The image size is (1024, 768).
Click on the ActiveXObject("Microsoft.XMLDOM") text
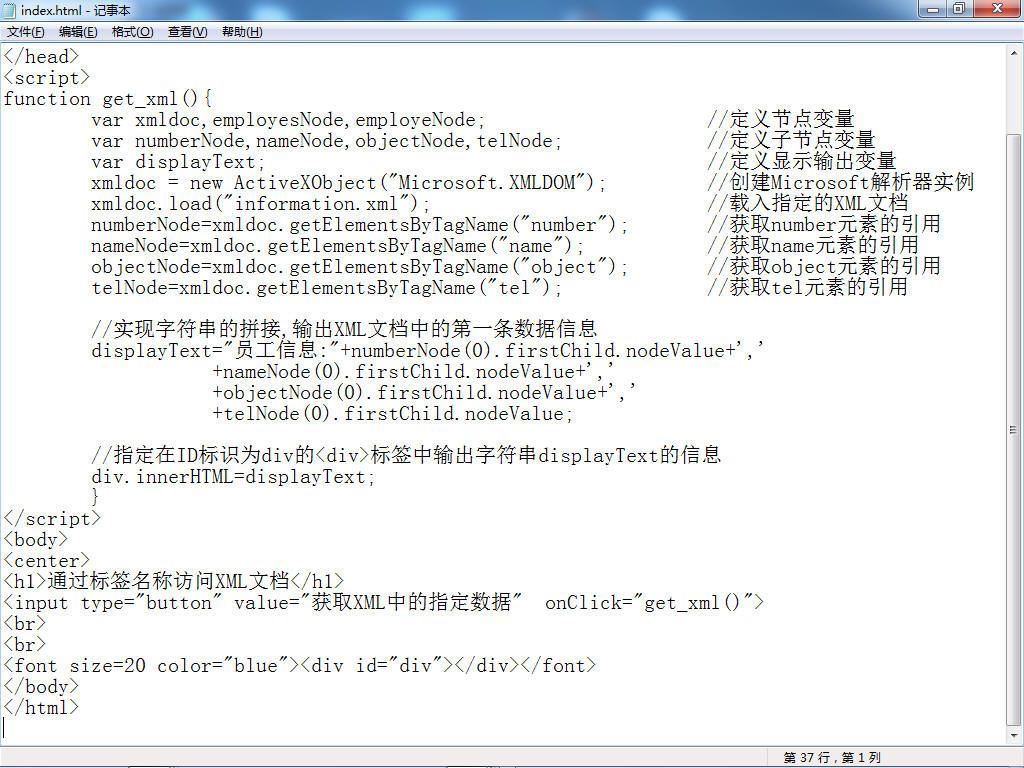[x=414, y=183]
